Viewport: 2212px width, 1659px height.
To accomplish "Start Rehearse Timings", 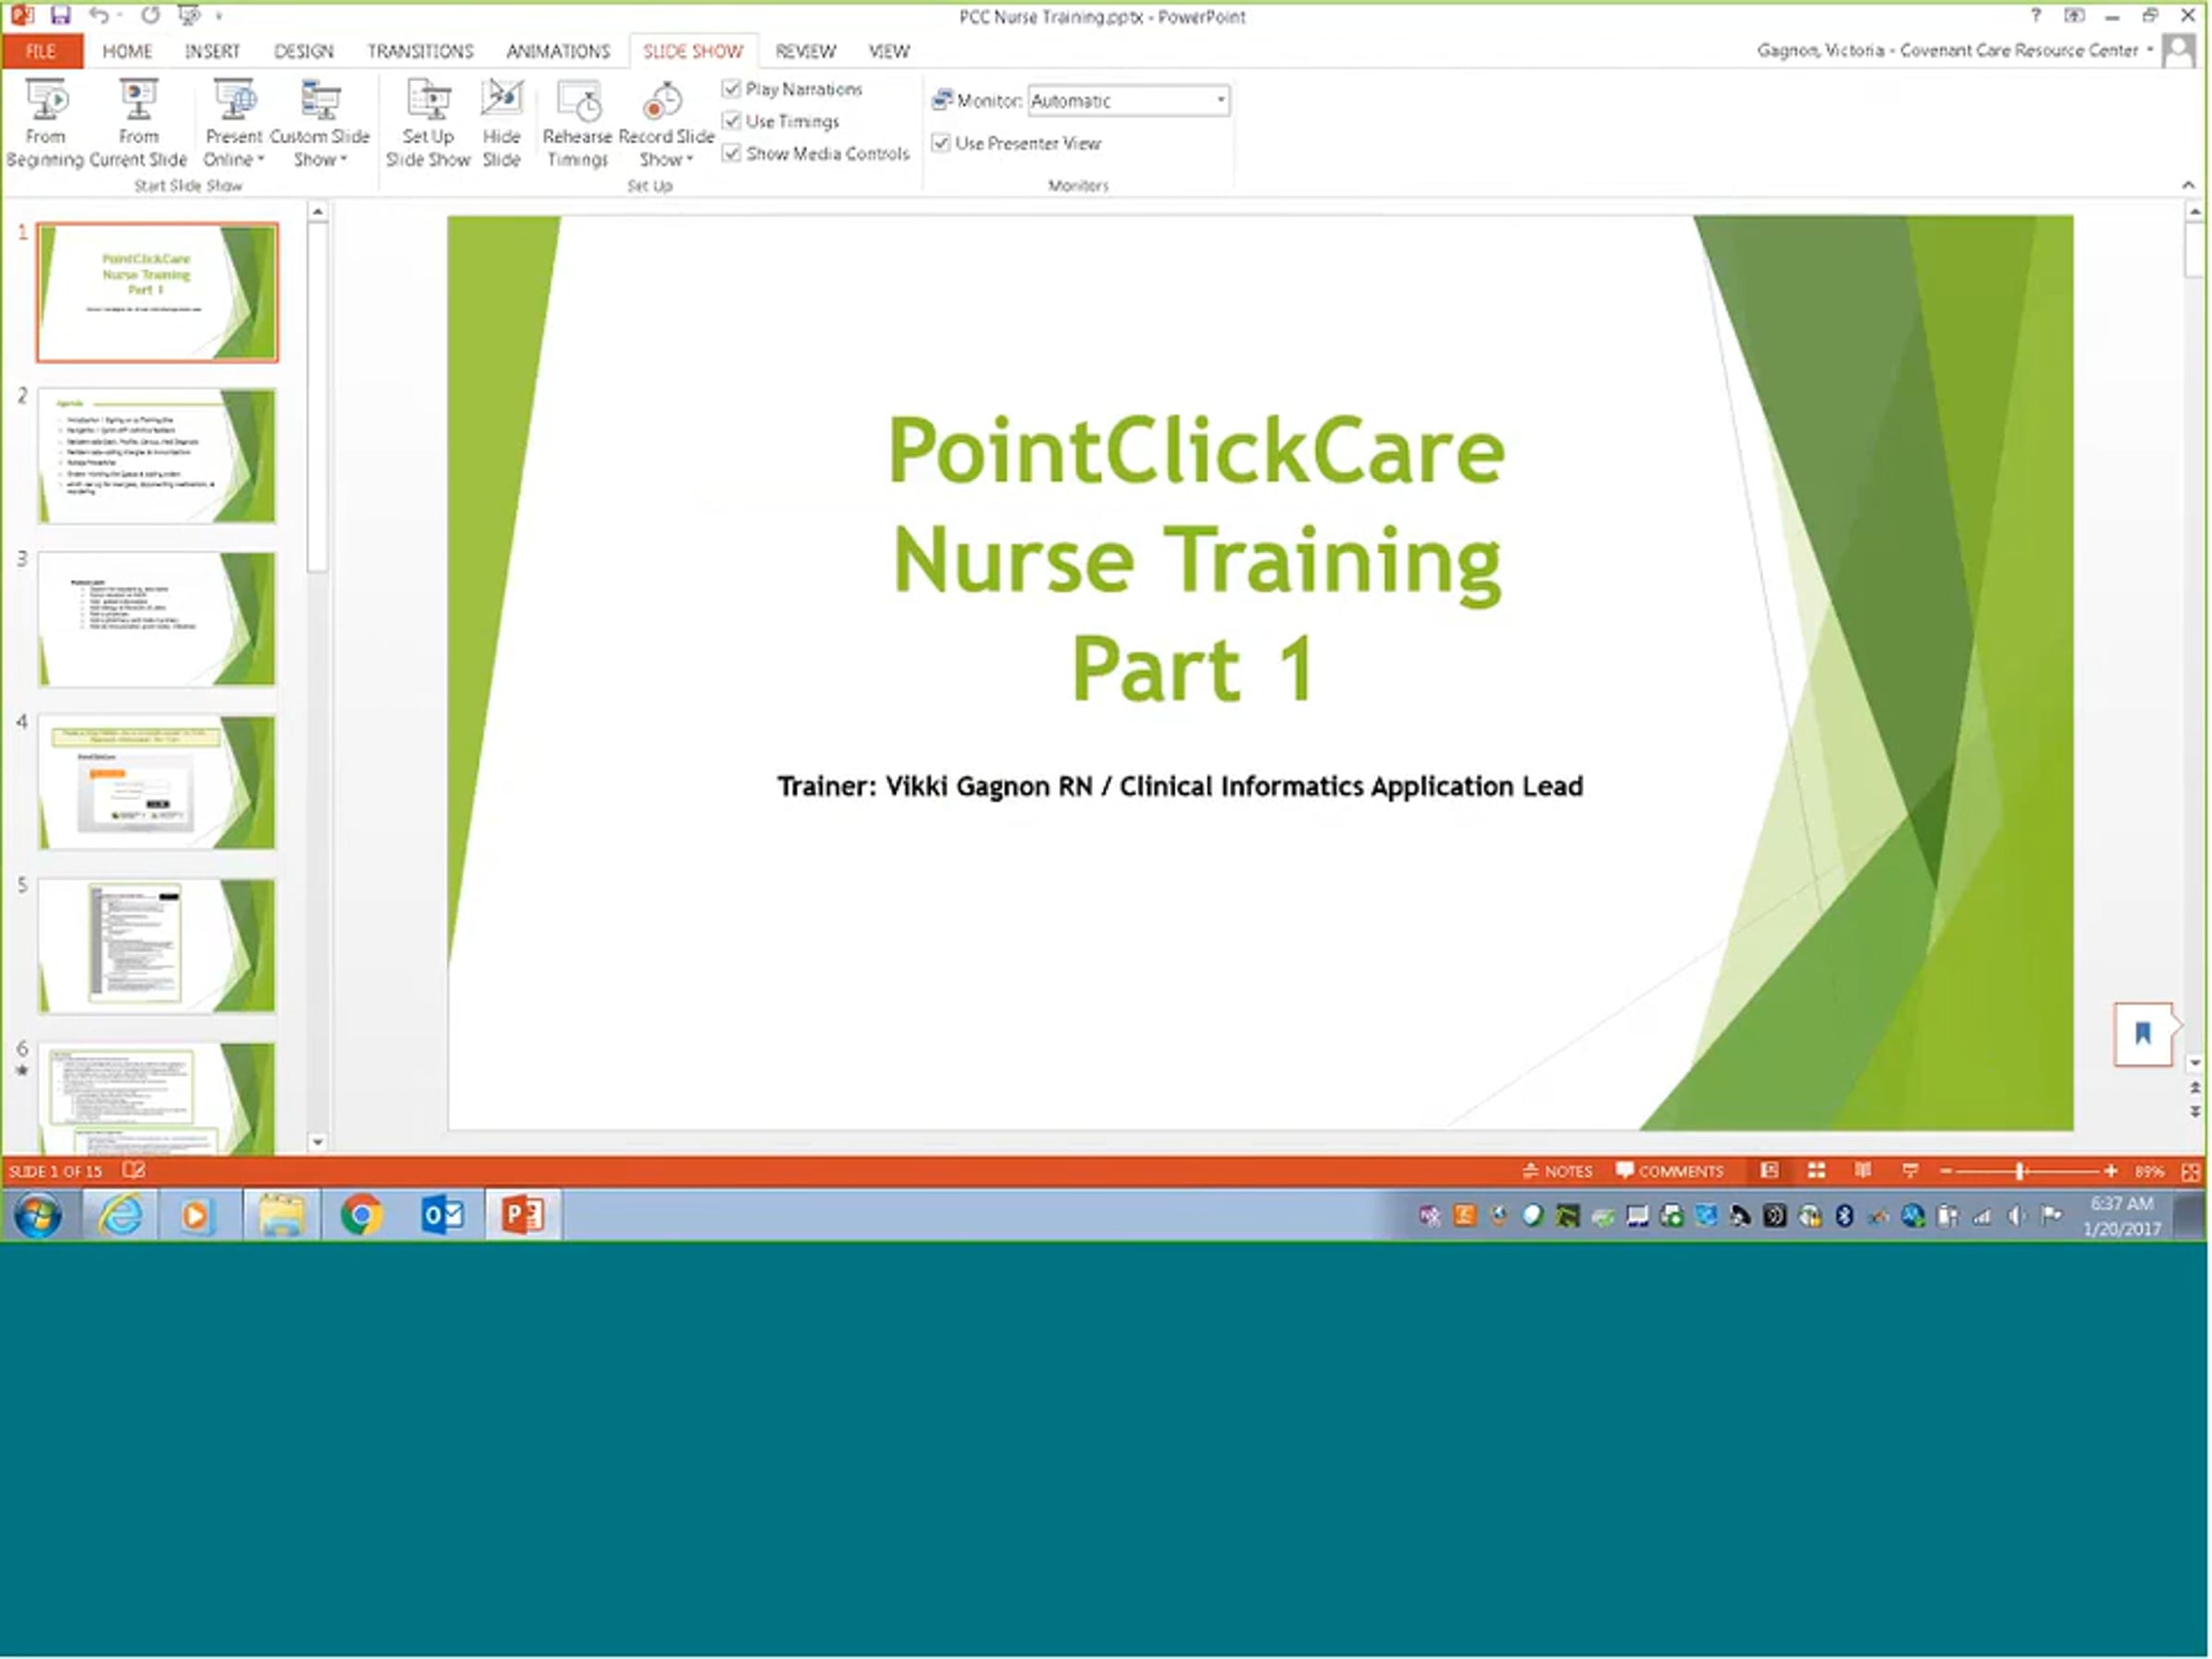I will coord(577,123).
